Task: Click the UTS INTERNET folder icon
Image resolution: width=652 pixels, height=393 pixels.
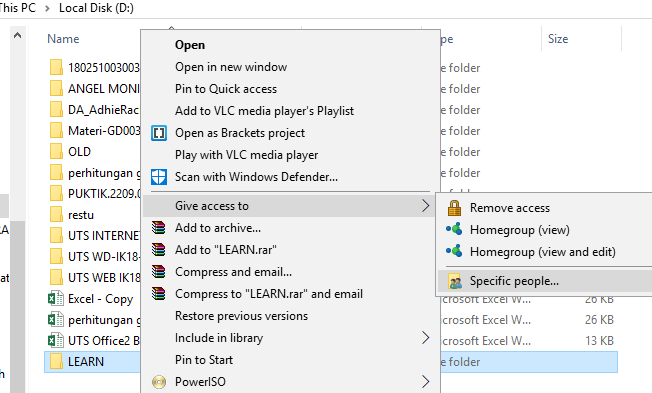Action: point(56,235)
